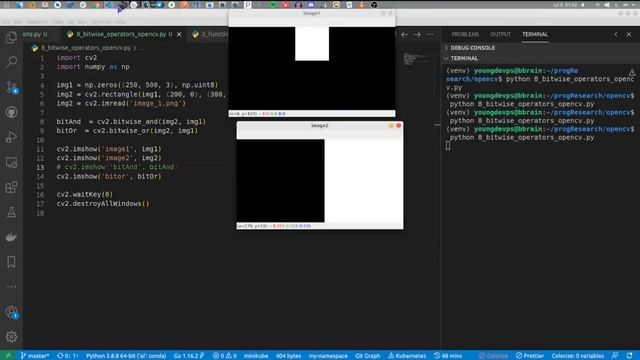The height and width of the screenshot is (360, 640).
Task: Click the Prettier status bar item
Action: (x=530, y=356)
